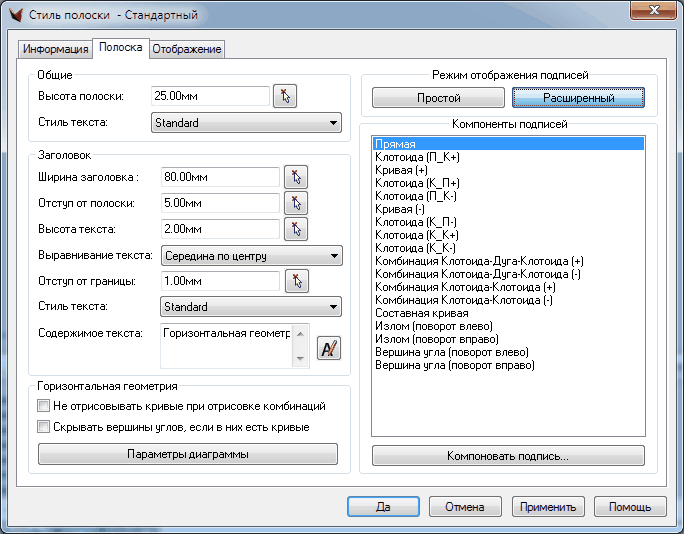Click the application logo in title bar
684x534 pixels.
pos(15,15)
